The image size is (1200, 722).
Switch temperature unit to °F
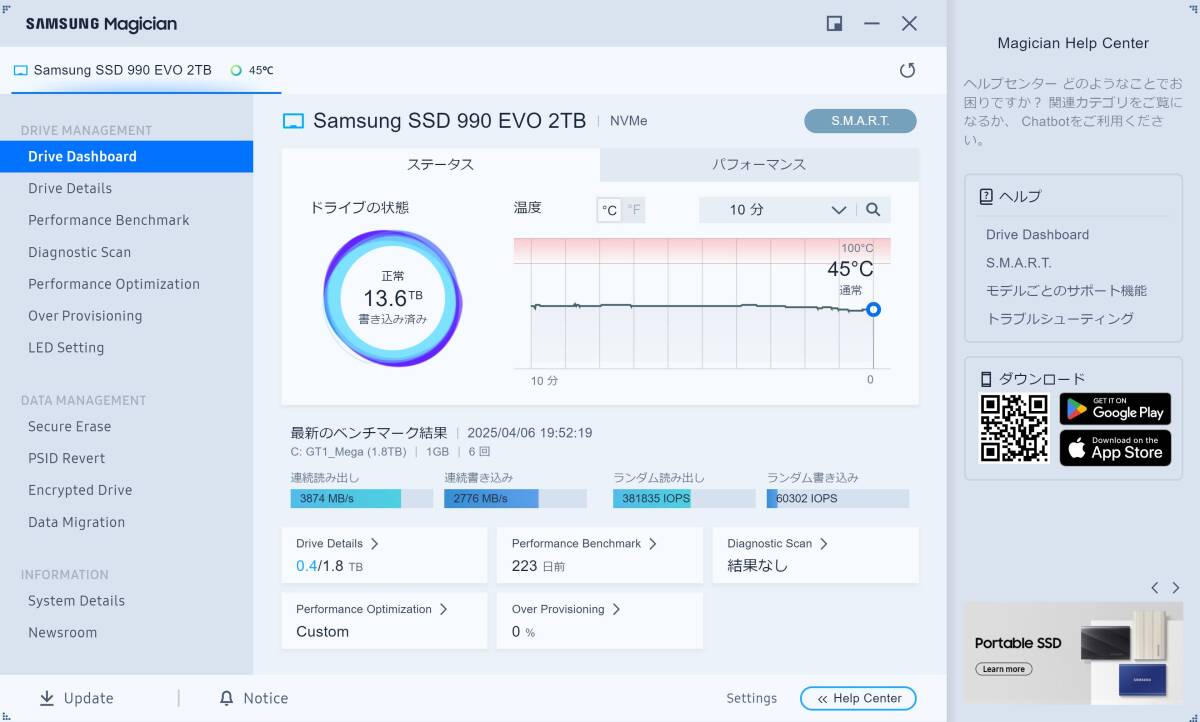(634, 210)
